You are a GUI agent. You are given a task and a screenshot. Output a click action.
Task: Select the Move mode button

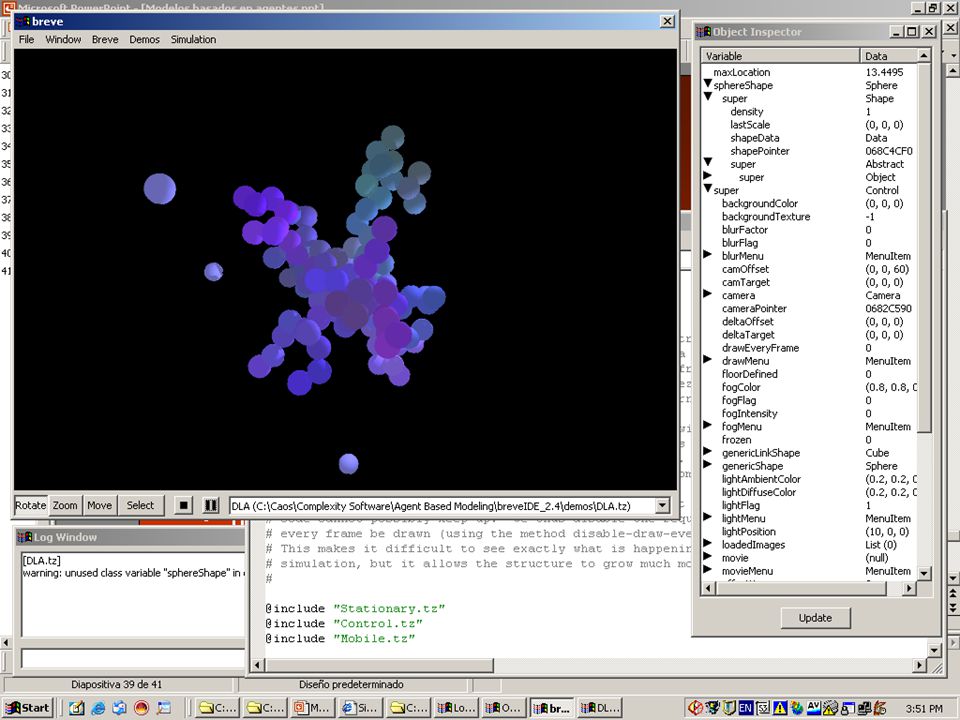tap(99, 505)
